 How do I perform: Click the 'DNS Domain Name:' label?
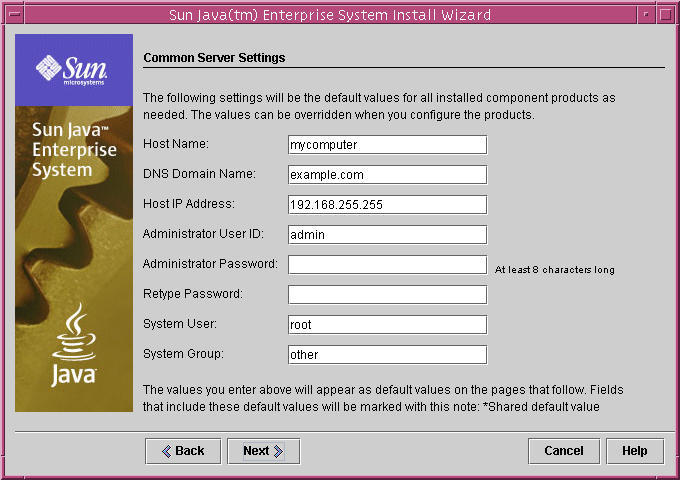coord(199,173)
